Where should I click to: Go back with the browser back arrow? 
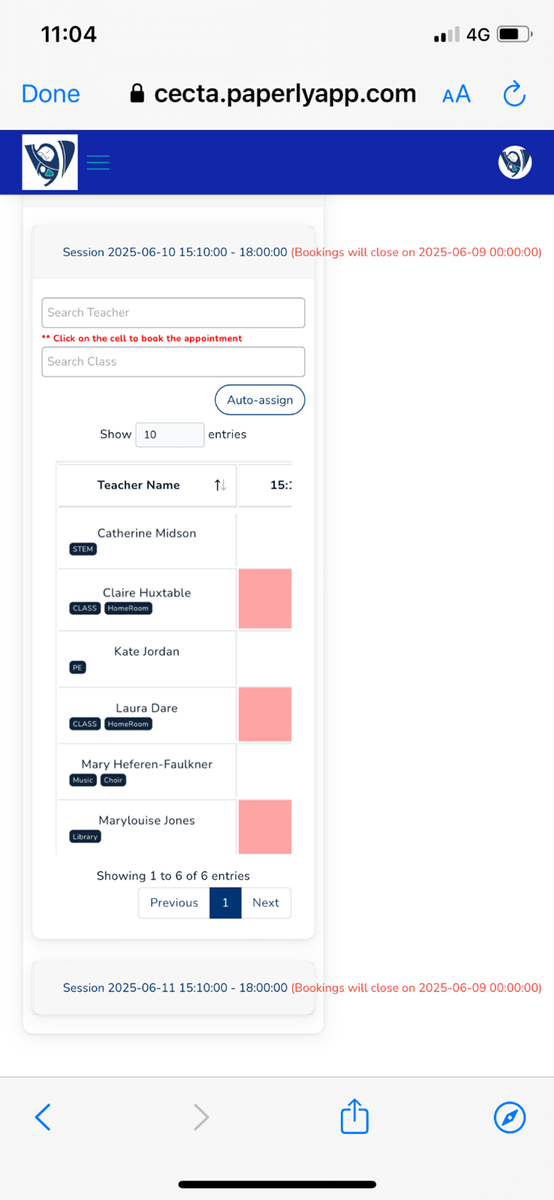(42, 1117)
